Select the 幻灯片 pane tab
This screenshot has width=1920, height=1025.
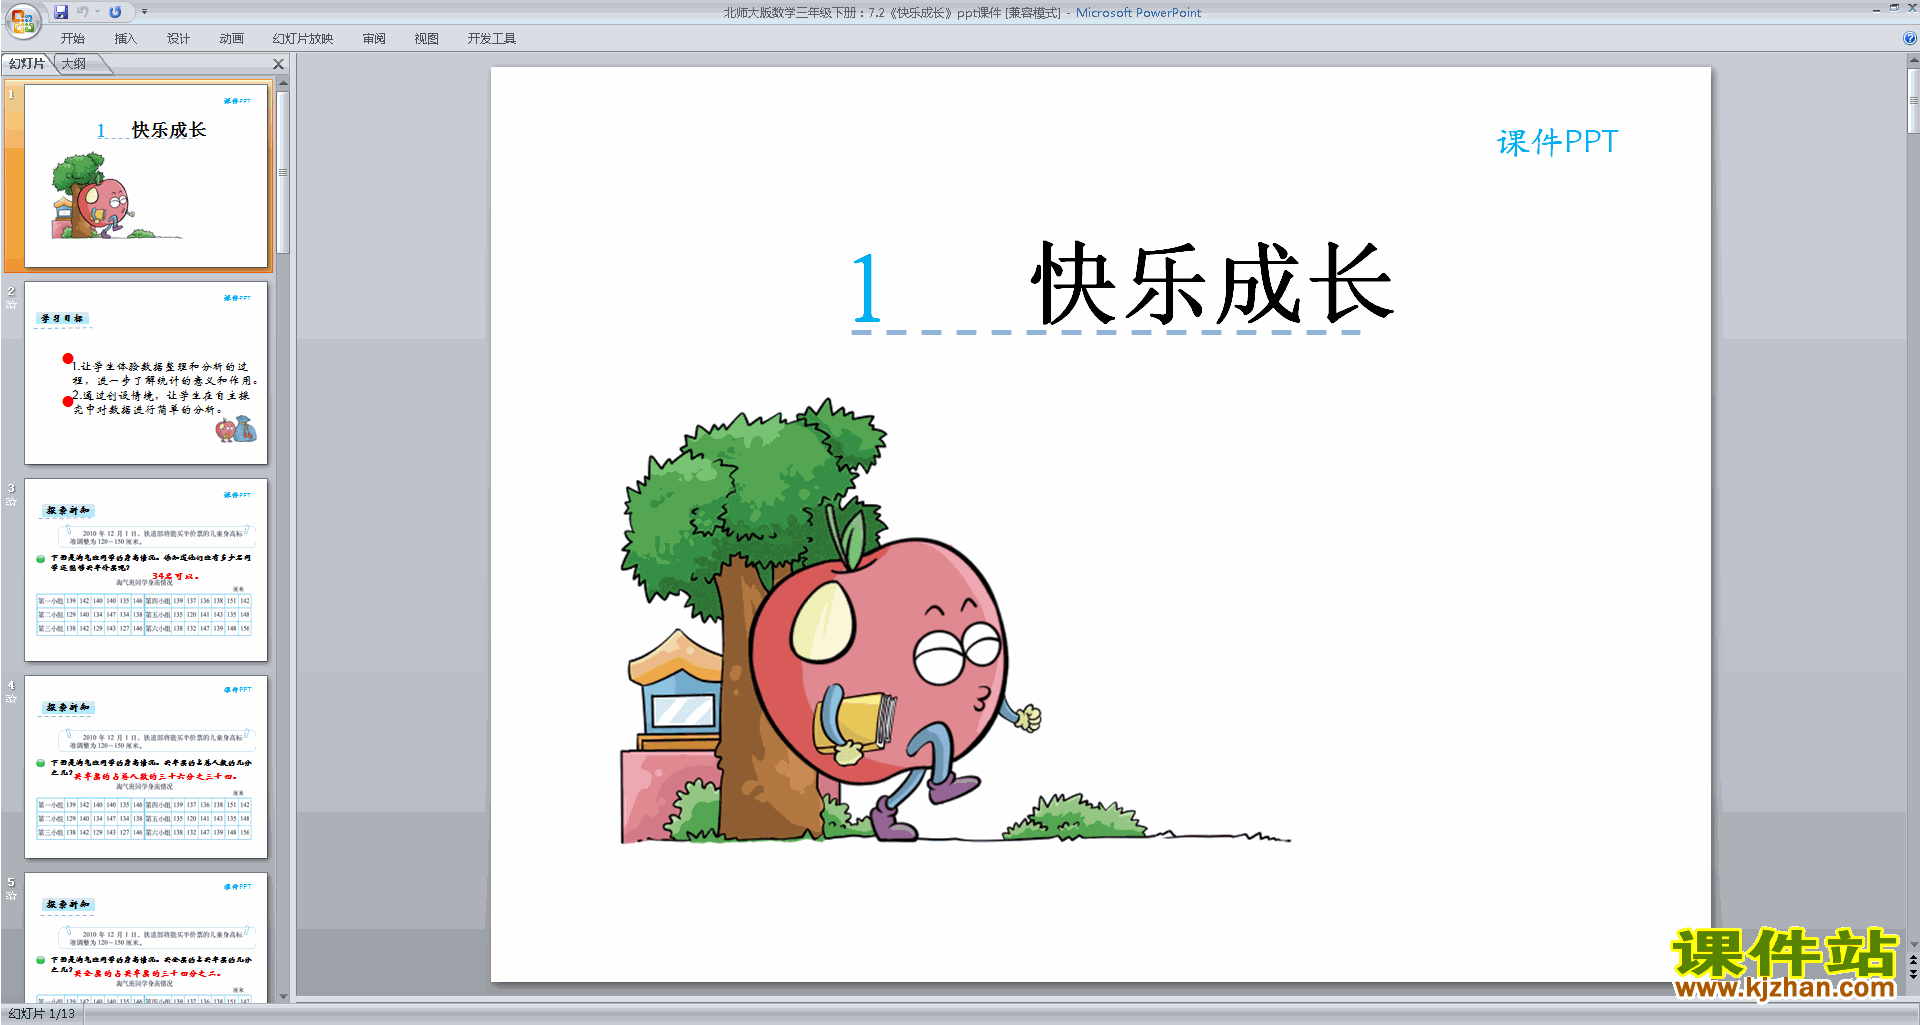[x=27, y=64]
